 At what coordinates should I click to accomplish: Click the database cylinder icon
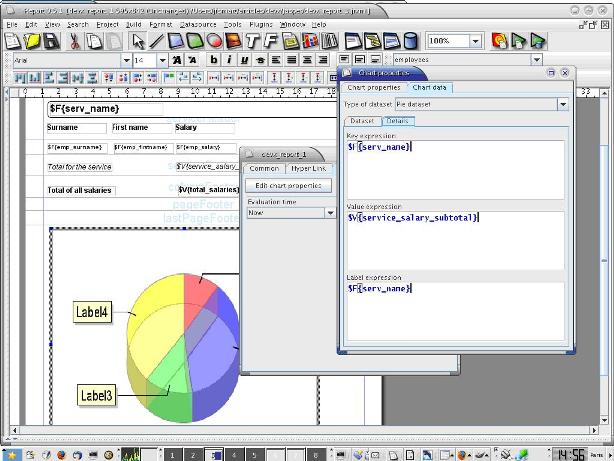(x=409, y=41)
